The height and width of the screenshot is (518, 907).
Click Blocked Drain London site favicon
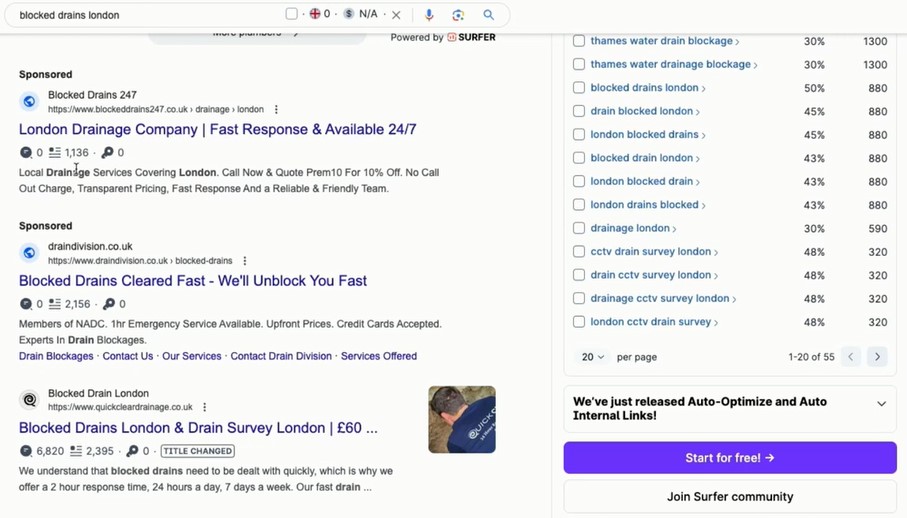point(29,399)
